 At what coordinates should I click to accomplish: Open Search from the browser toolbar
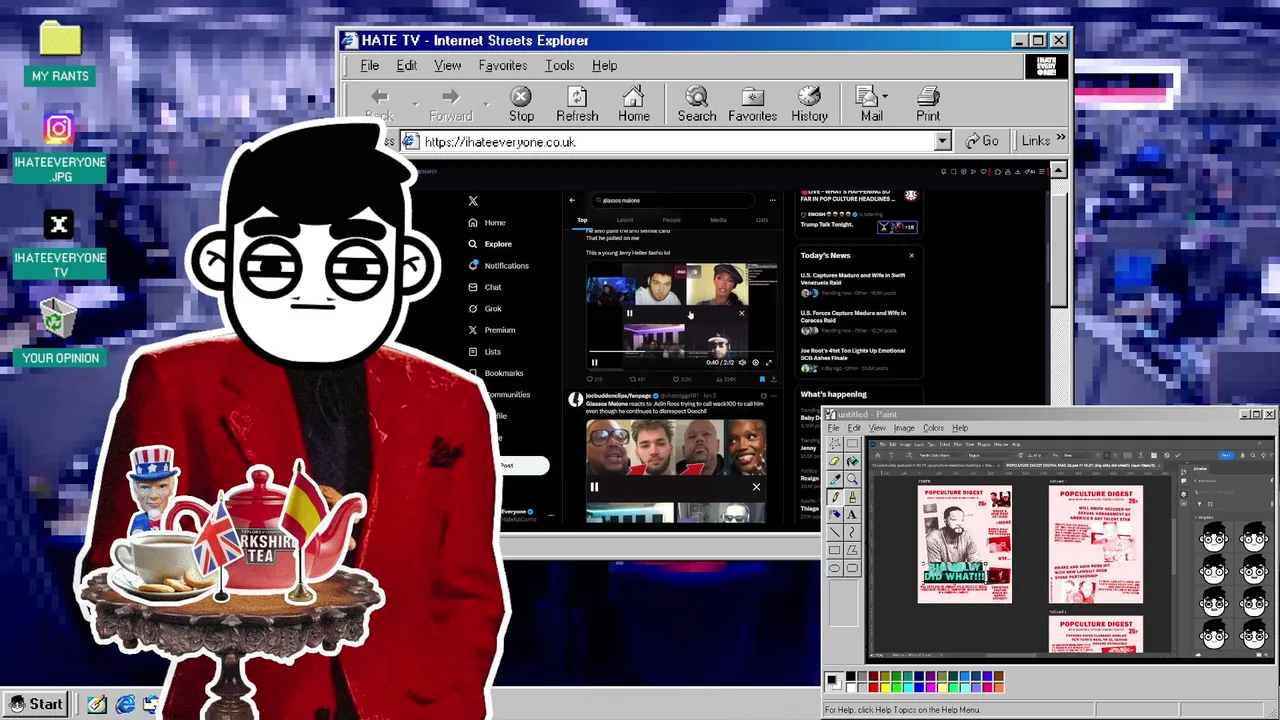(x=697, y=104)
